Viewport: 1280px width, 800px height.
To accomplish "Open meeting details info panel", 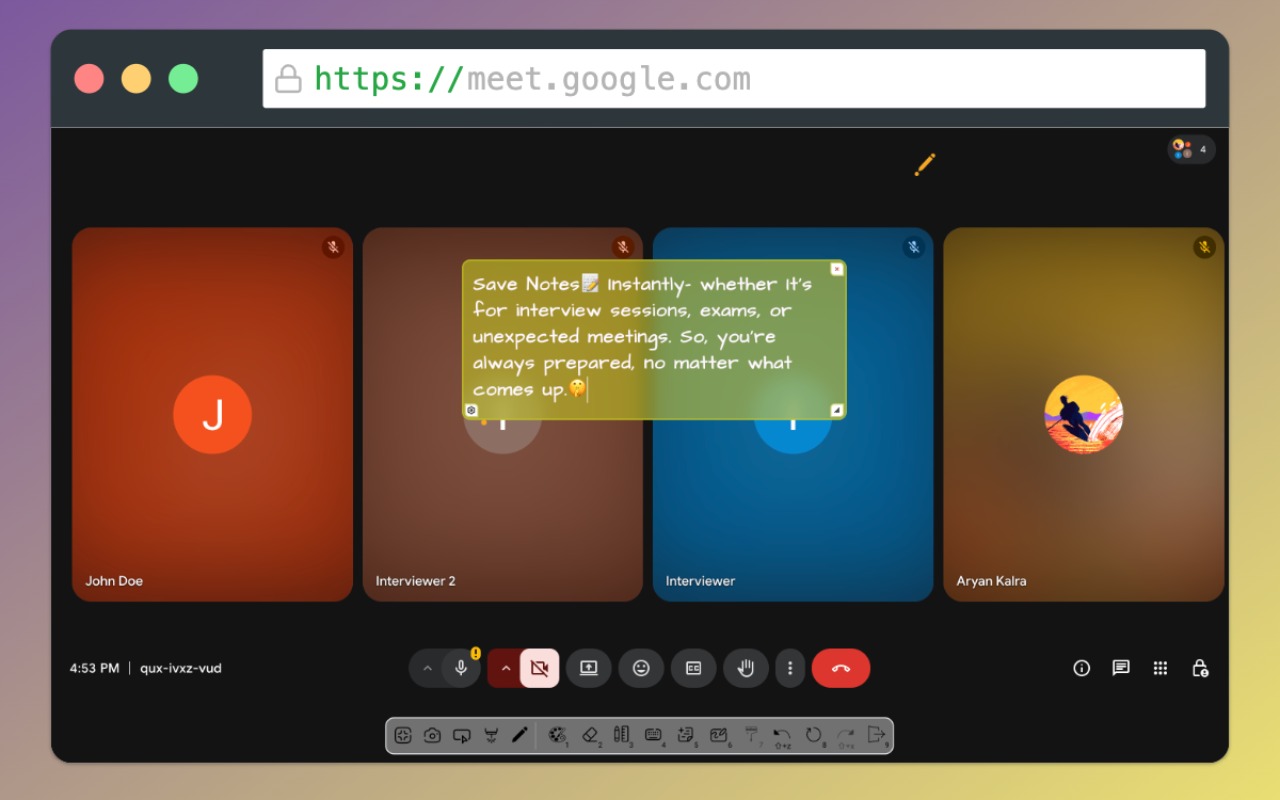I will point(1081,668).
